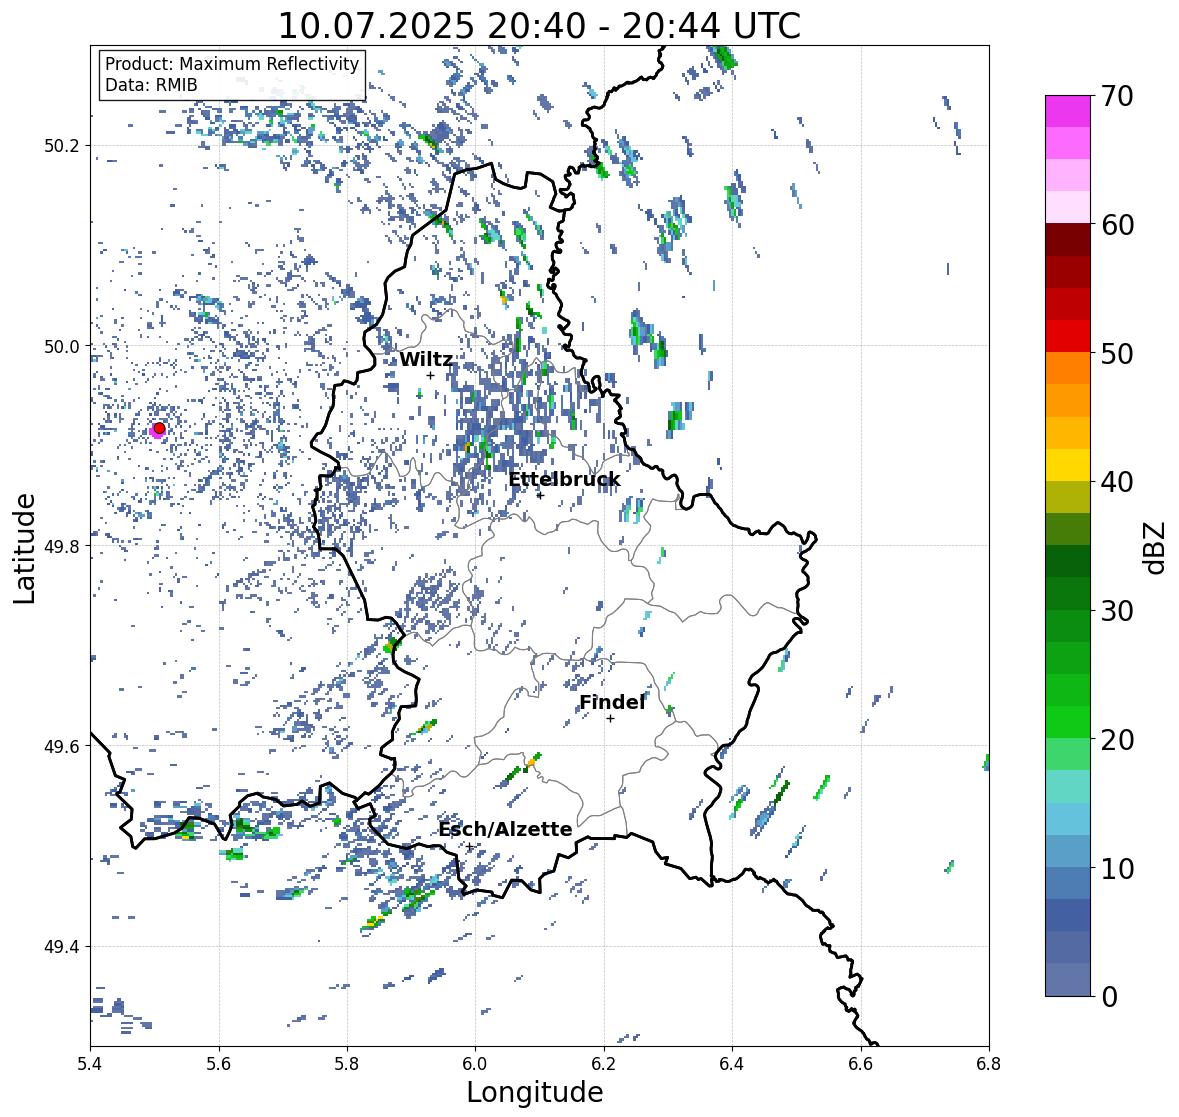The image size is (1179, 1117).
Task: Click the Wiltz station label
Action: coord(426,359)
